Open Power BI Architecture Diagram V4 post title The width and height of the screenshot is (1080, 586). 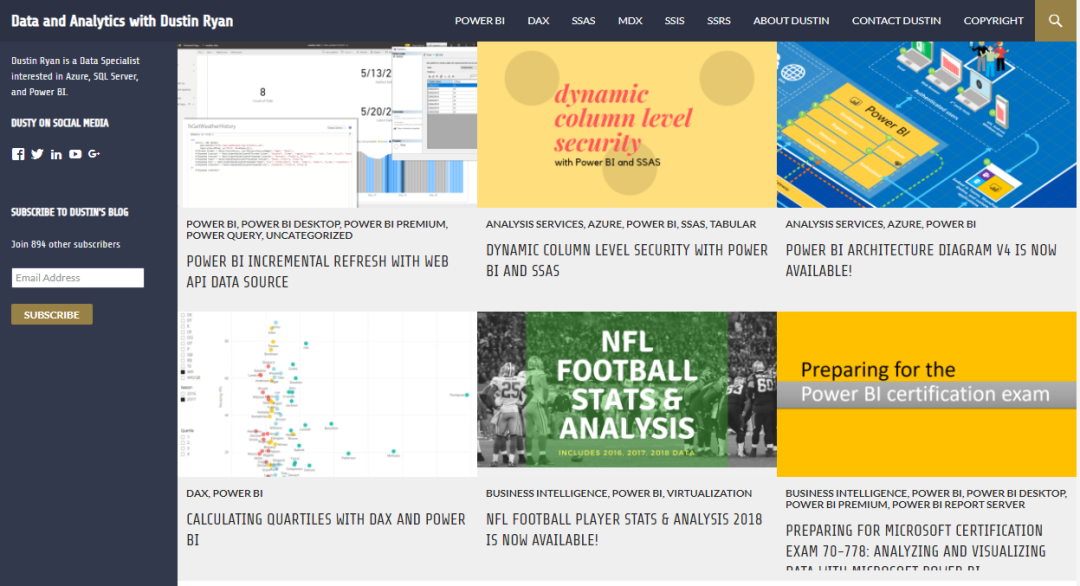click(x=921, y=260)
